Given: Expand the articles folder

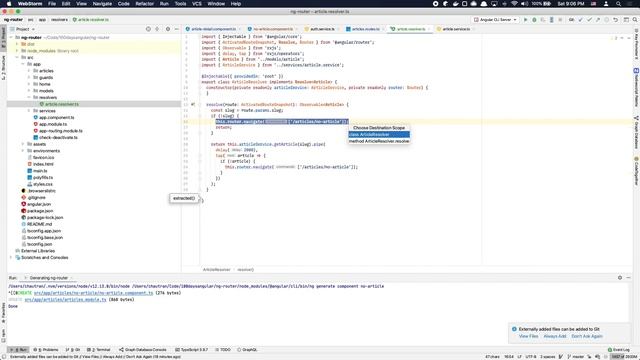Looking at the screenshot, I should pyautogui.click(x=29, y=71).
